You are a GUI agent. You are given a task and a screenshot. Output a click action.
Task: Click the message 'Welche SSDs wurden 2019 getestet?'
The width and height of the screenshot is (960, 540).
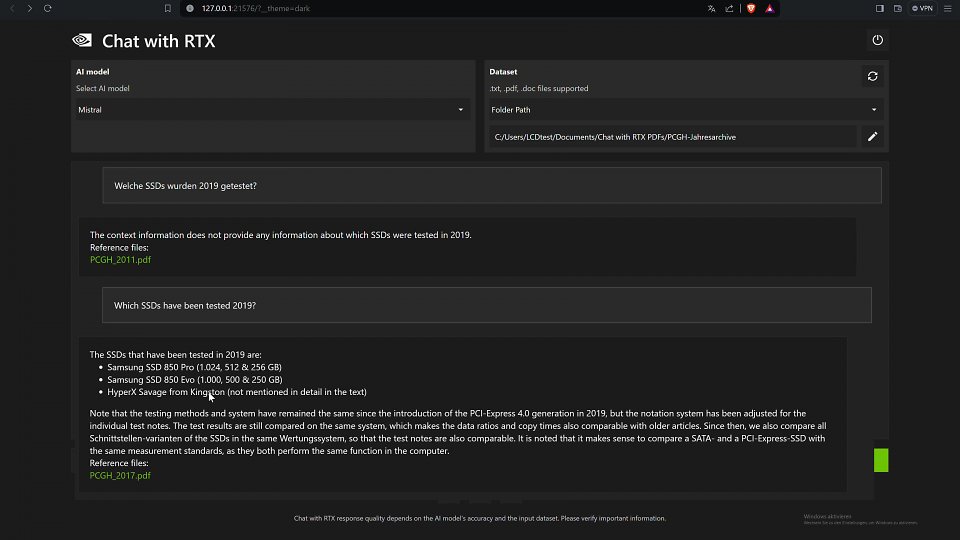pyautogui.click(x=492, y=186)
